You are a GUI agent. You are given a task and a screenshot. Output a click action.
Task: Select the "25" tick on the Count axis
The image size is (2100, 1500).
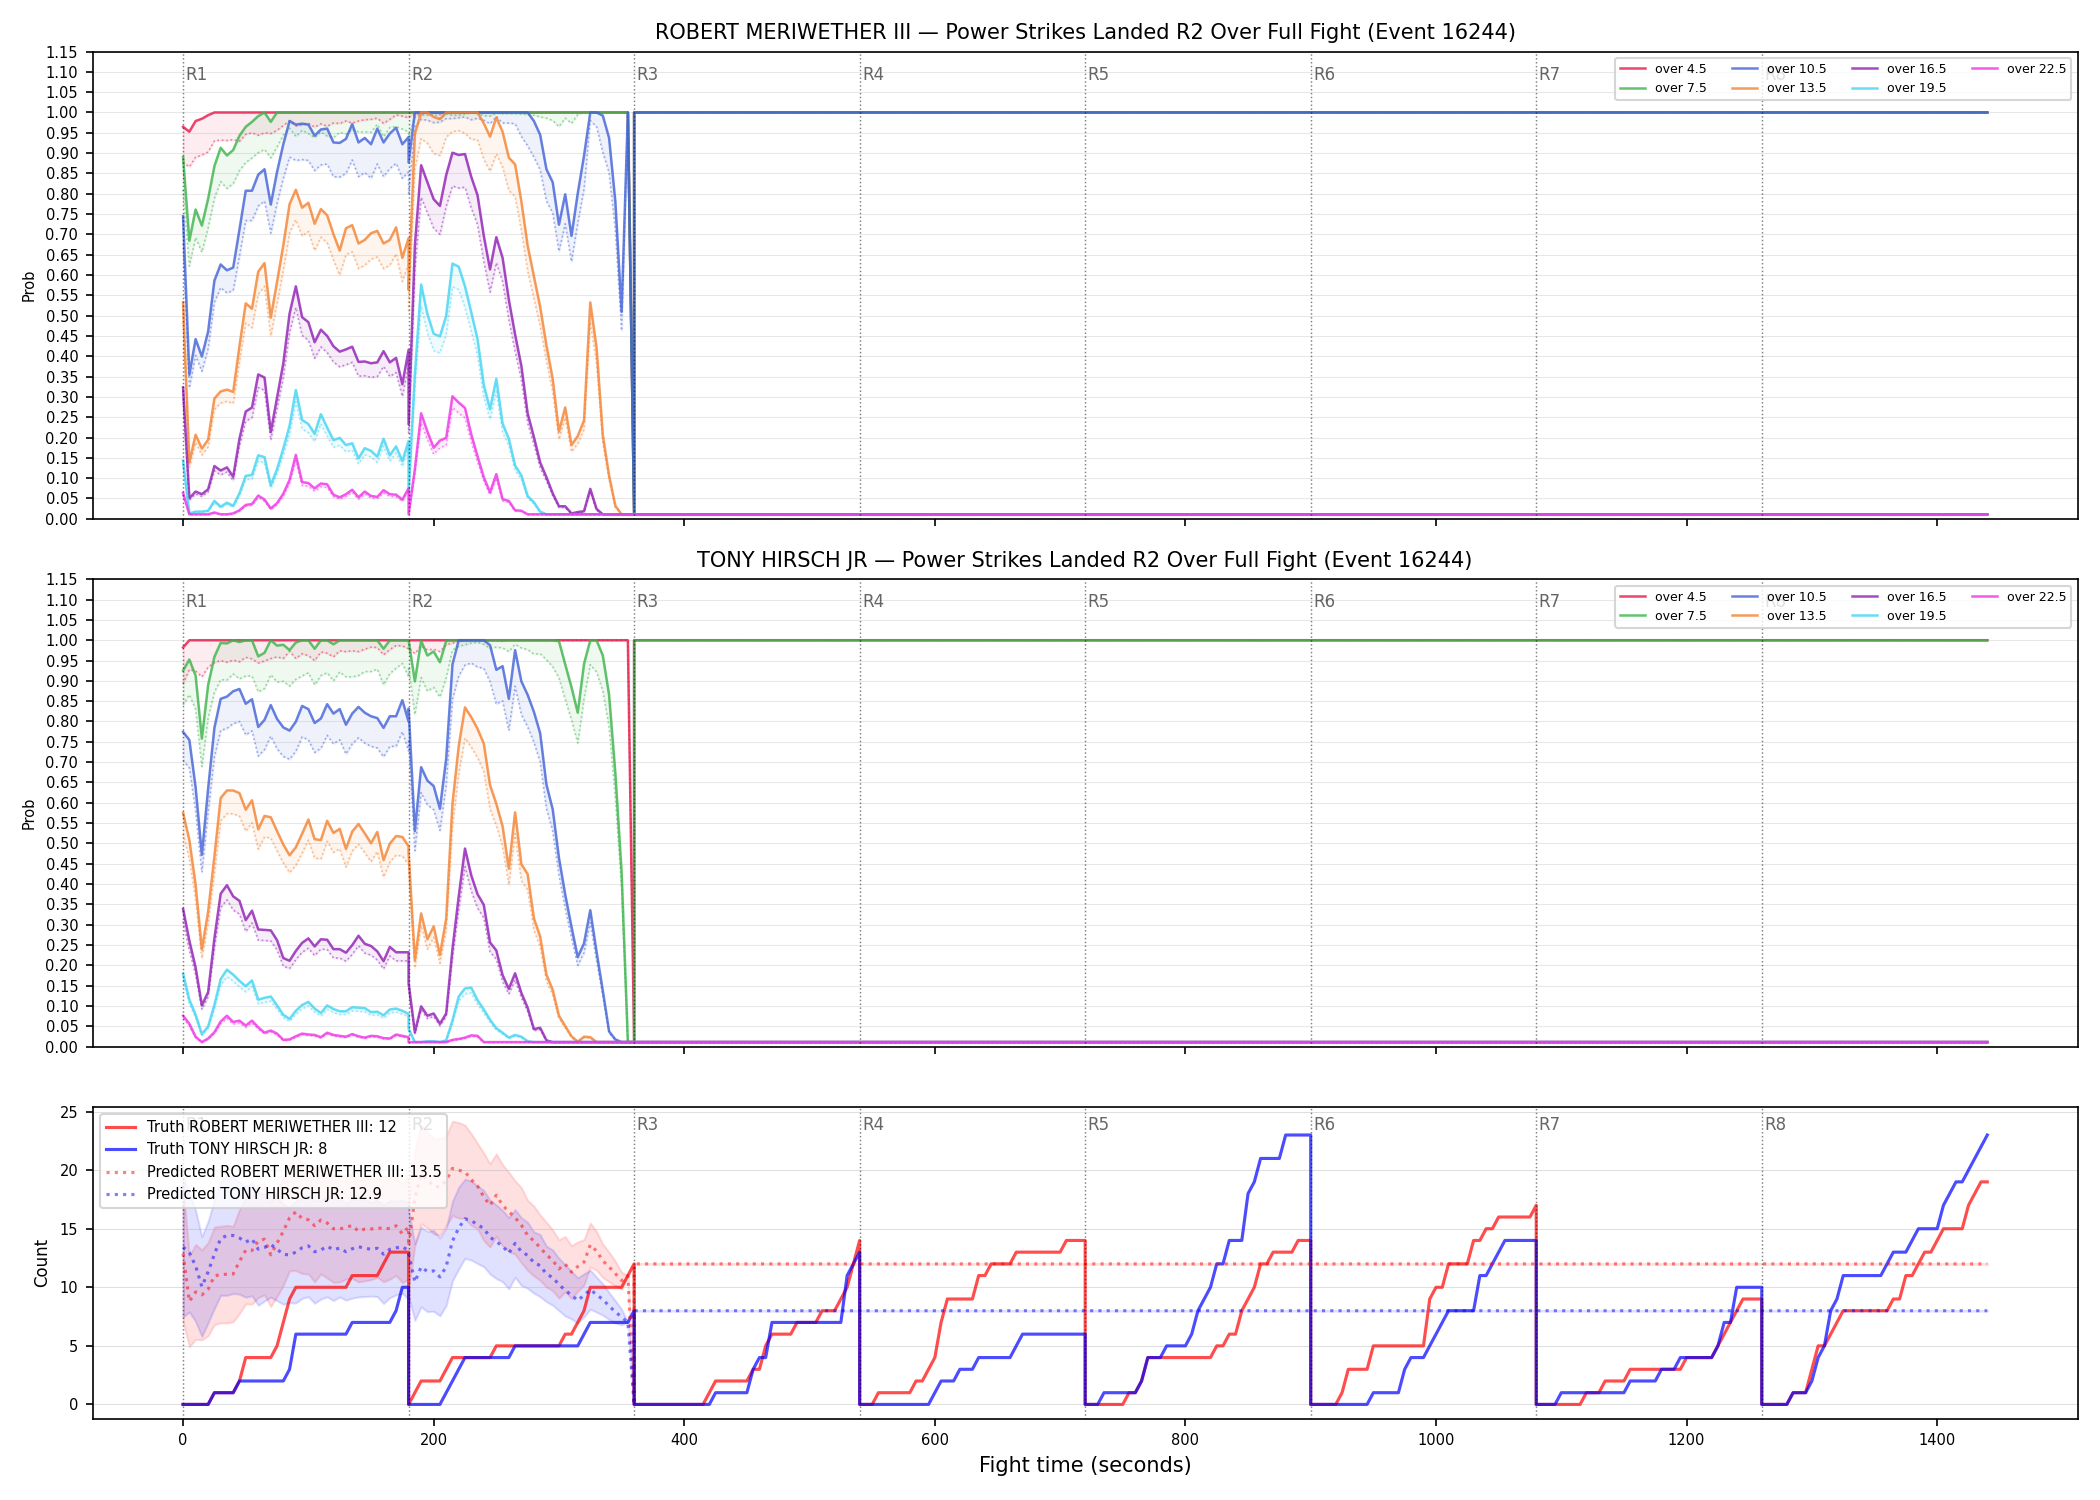pos(69,1113)
